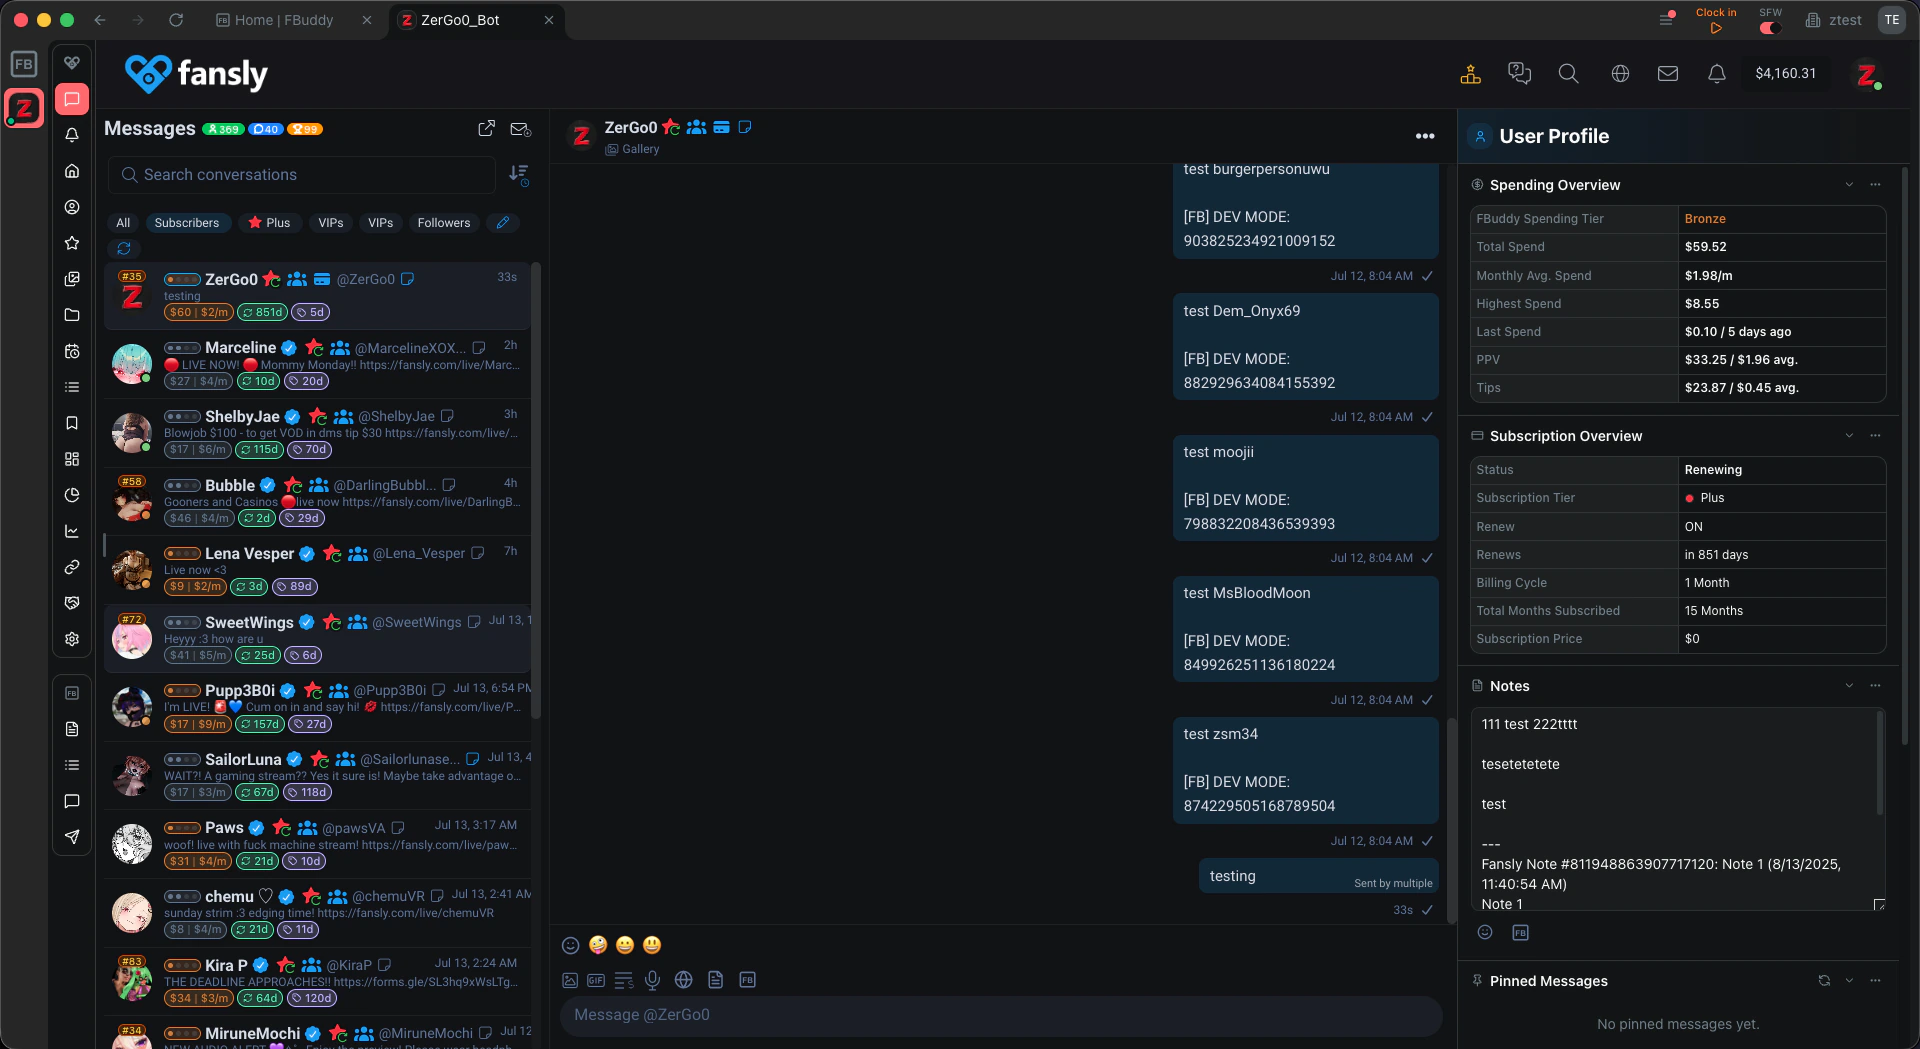Collapse the Notes section

click(x=1849, y=685)
